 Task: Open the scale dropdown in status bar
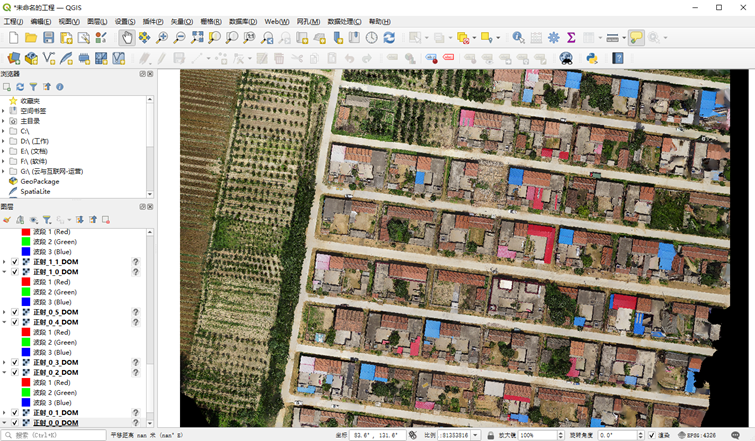click(x=475, y=435)
